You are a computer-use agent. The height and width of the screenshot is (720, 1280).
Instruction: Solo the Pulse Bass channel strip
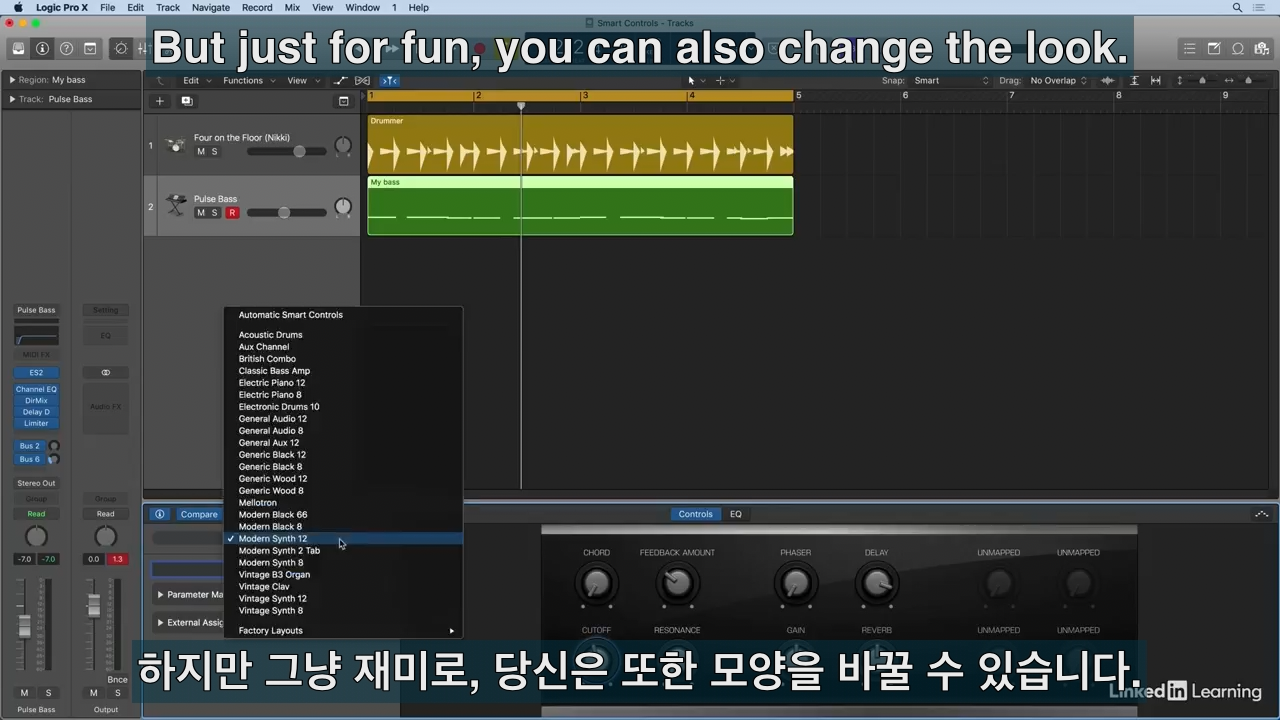pyautogui.click(x=47, y=693)
